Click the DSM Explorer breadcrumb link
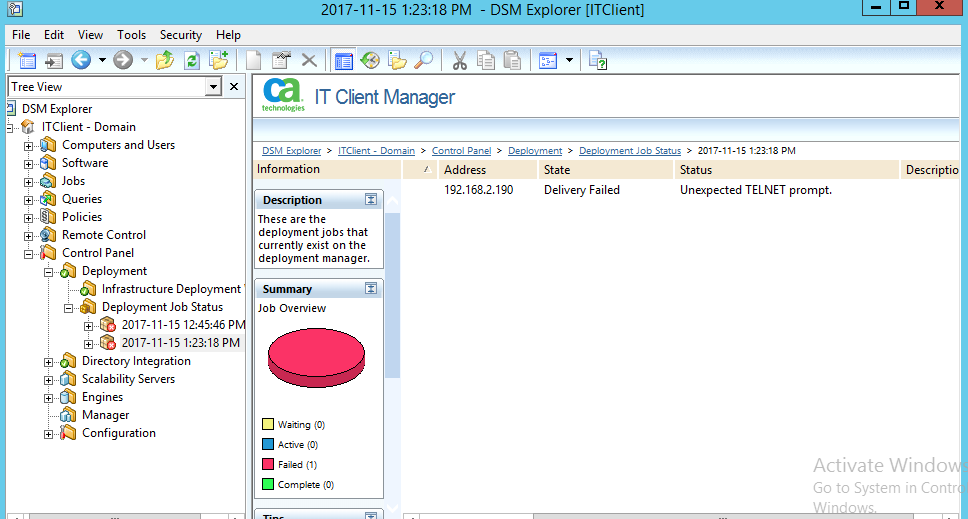968x519 pixels. coord(291,151)
